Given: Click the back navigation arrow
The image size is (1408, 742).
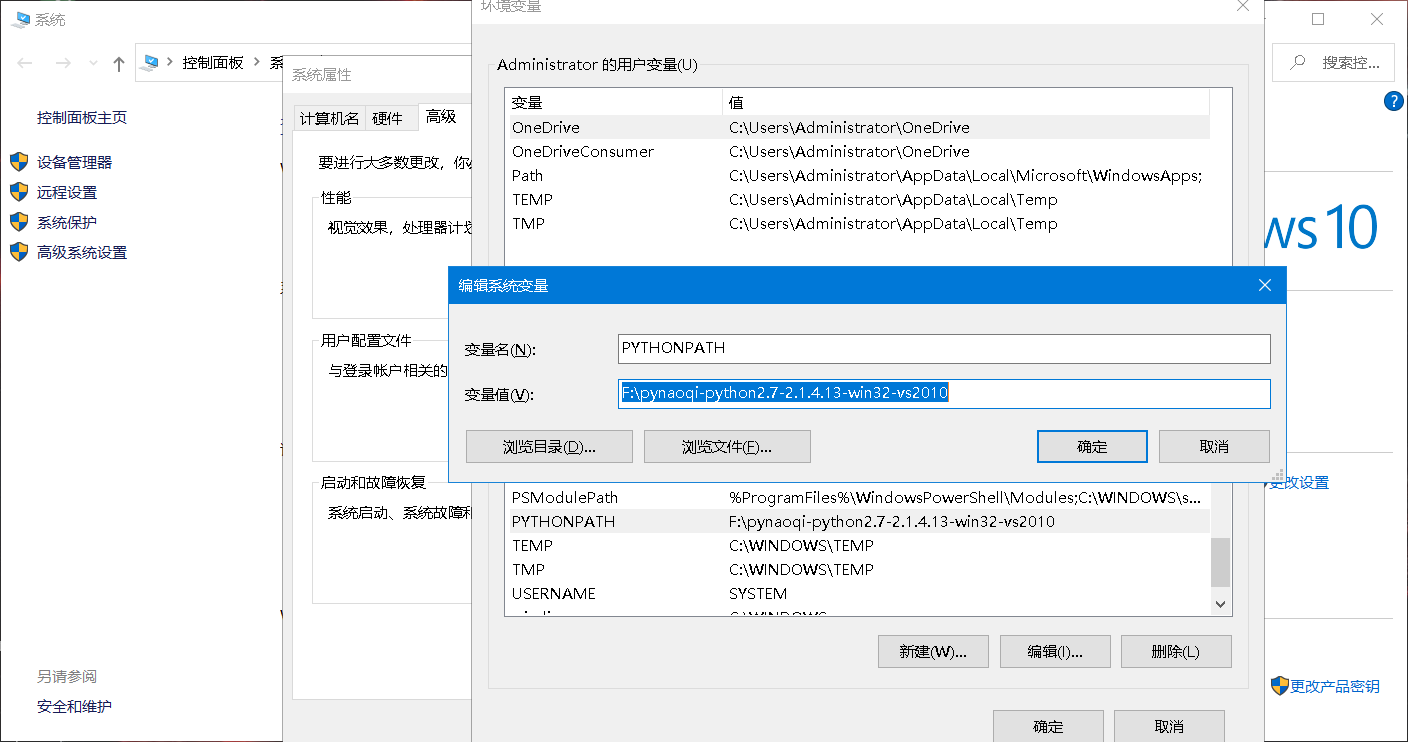Looking at the screenshot, I should [x=24, y=63].
